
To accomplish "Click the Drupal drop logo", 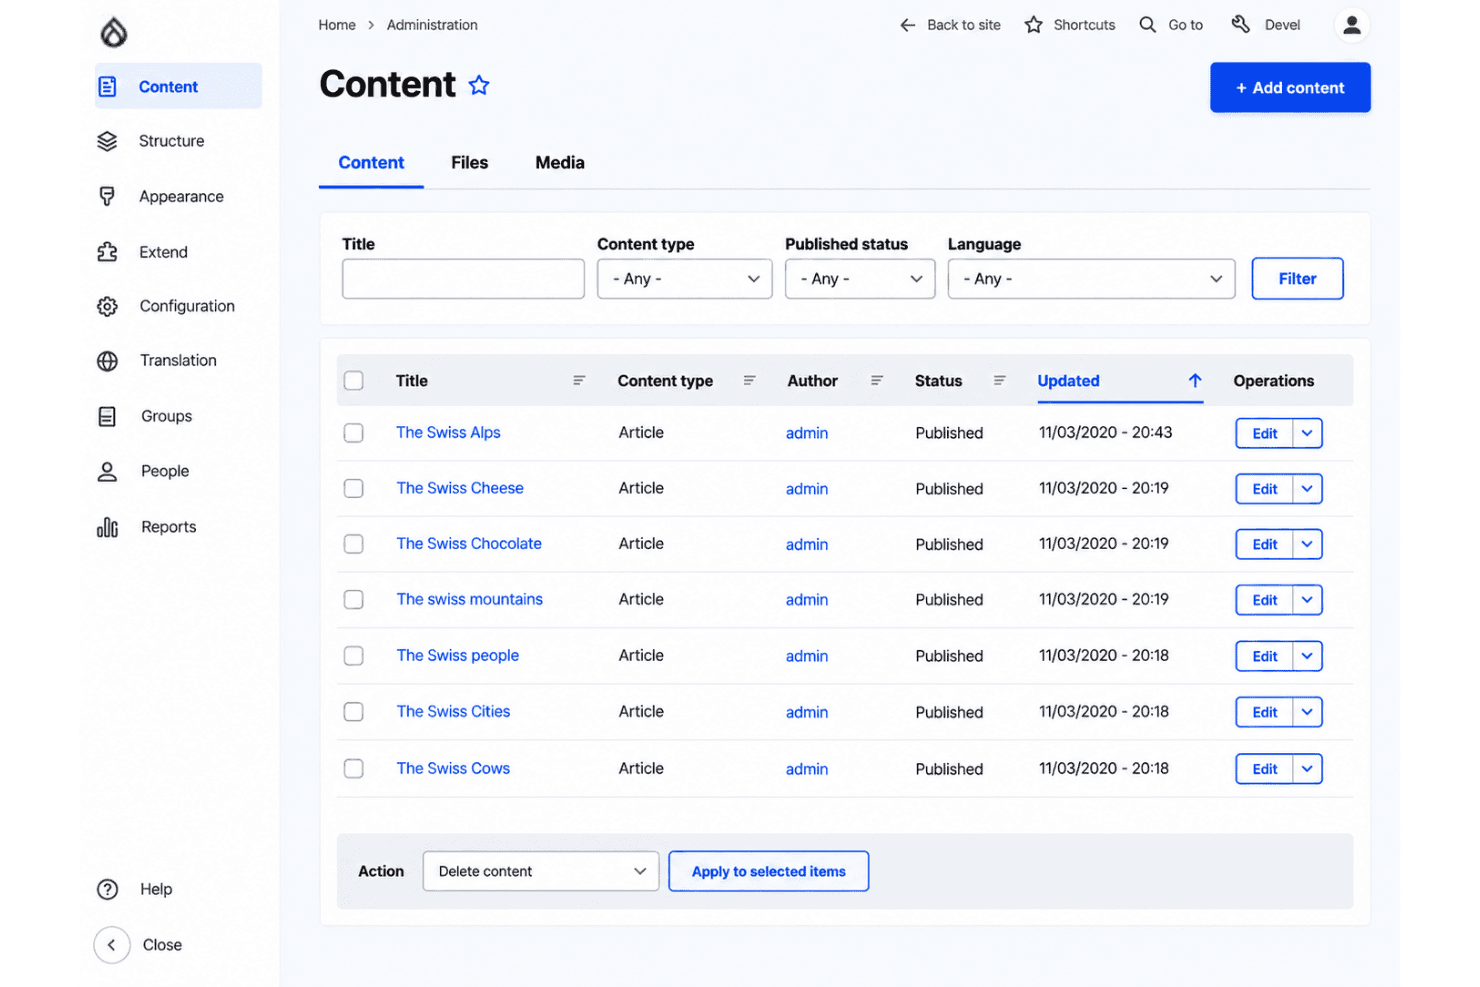I will point(113,32).
